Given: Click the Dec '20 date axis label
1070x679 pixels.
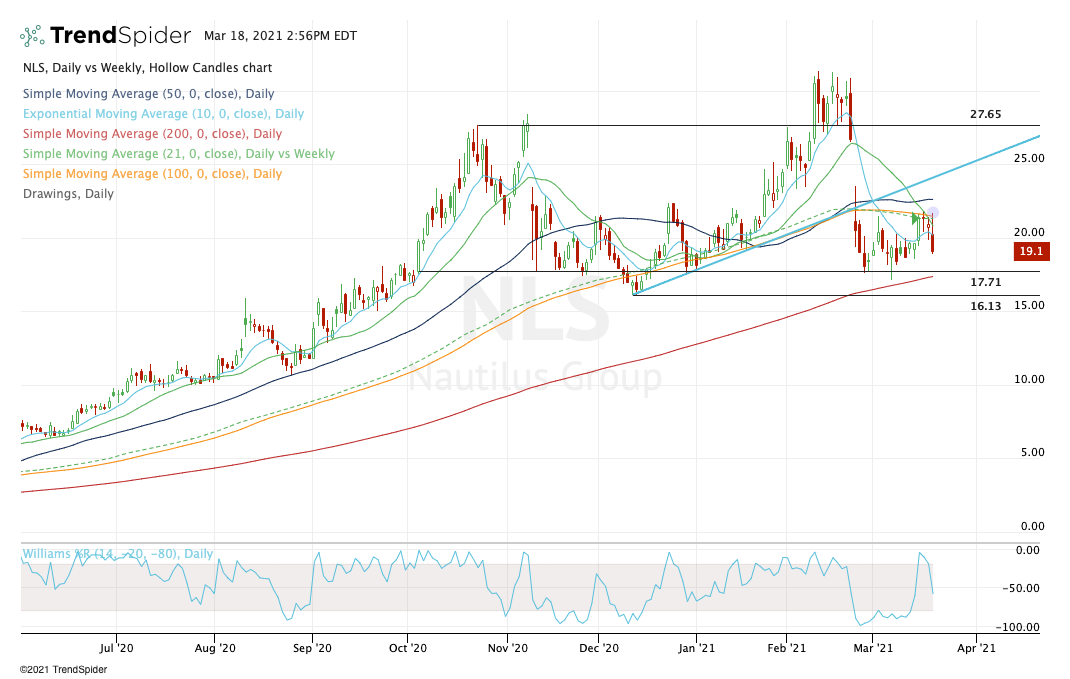Looking at the screenshot, I should [598, 648].
